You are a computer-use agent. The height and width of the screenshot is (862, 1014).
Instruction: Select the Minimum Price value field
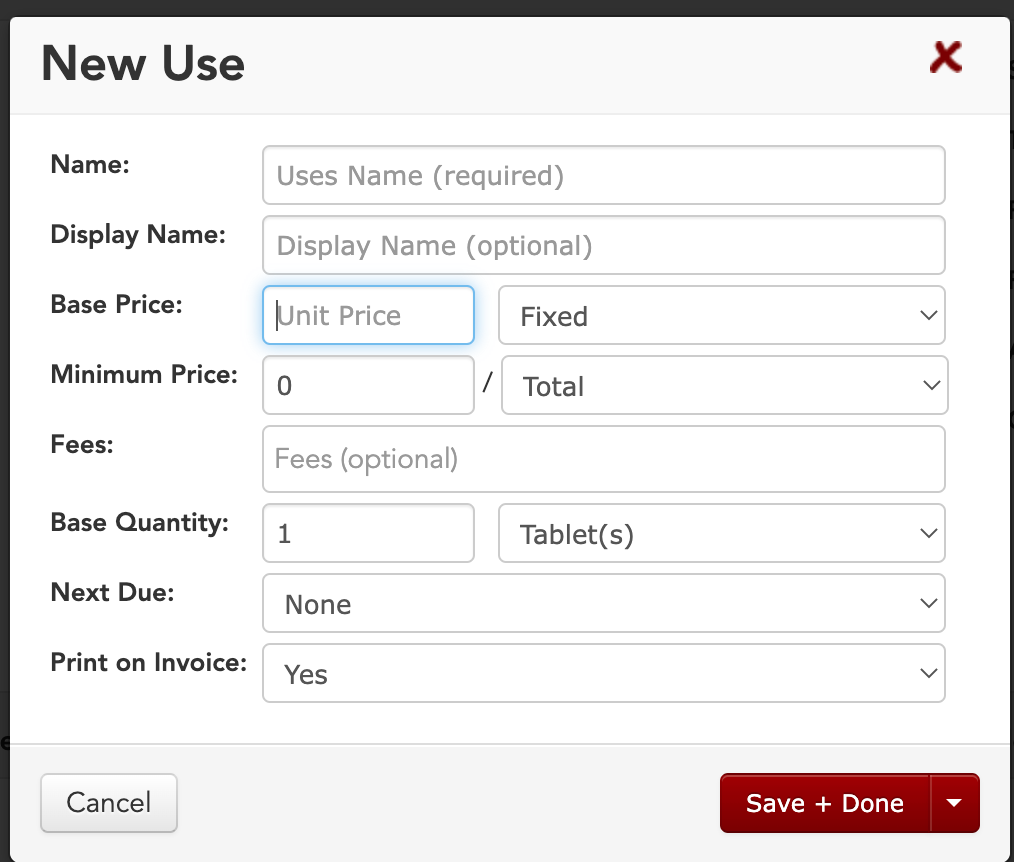[x=368, y=385]
